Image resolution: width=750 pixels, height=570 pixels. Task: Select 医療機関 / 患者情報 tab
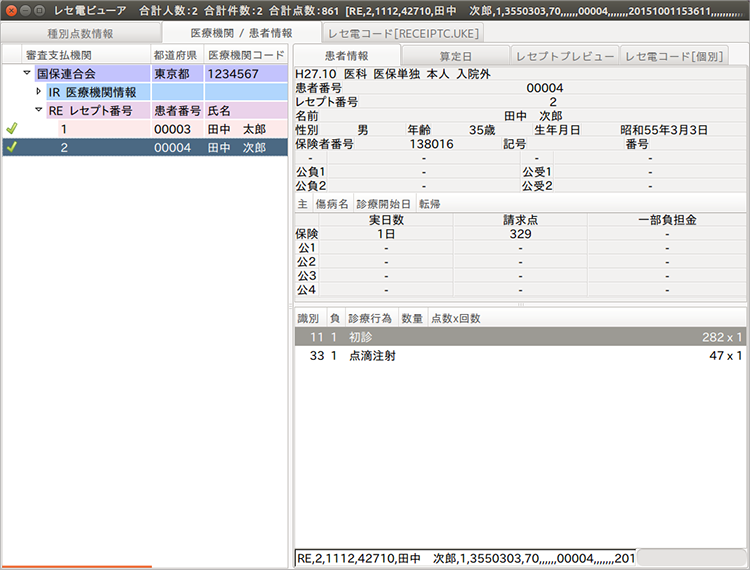coord(242,33)
